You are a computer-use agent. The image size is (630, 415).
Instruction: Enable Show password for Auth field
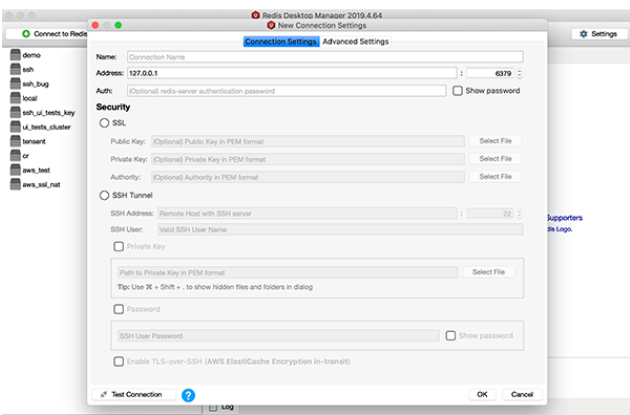[x=457, y=91]
